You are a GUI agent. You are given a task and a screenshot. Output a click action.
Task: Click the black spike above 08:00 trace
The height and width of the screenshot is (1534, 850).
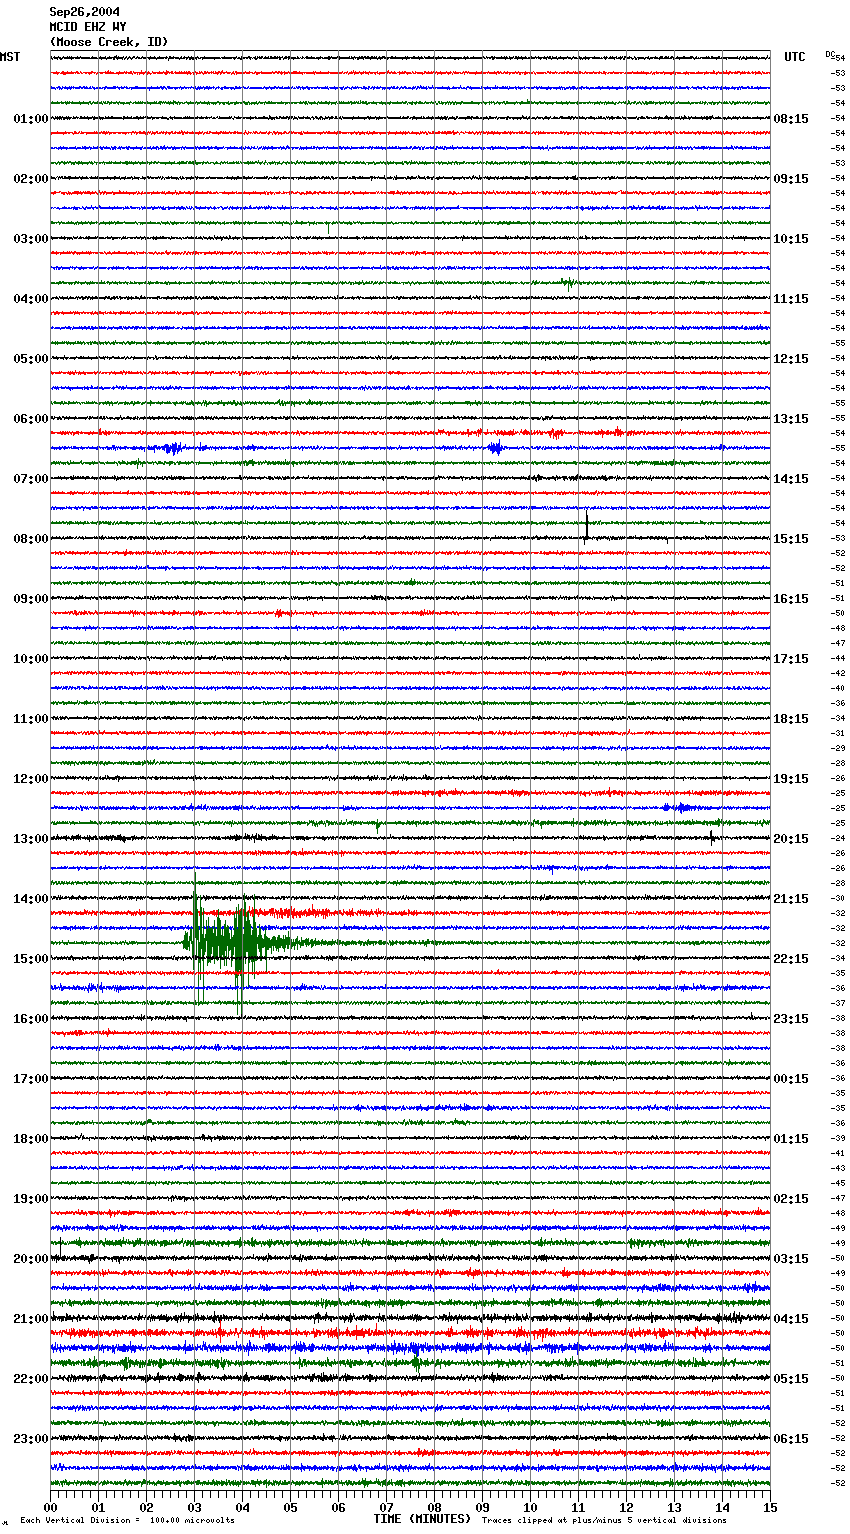click(x=586, y=525)
